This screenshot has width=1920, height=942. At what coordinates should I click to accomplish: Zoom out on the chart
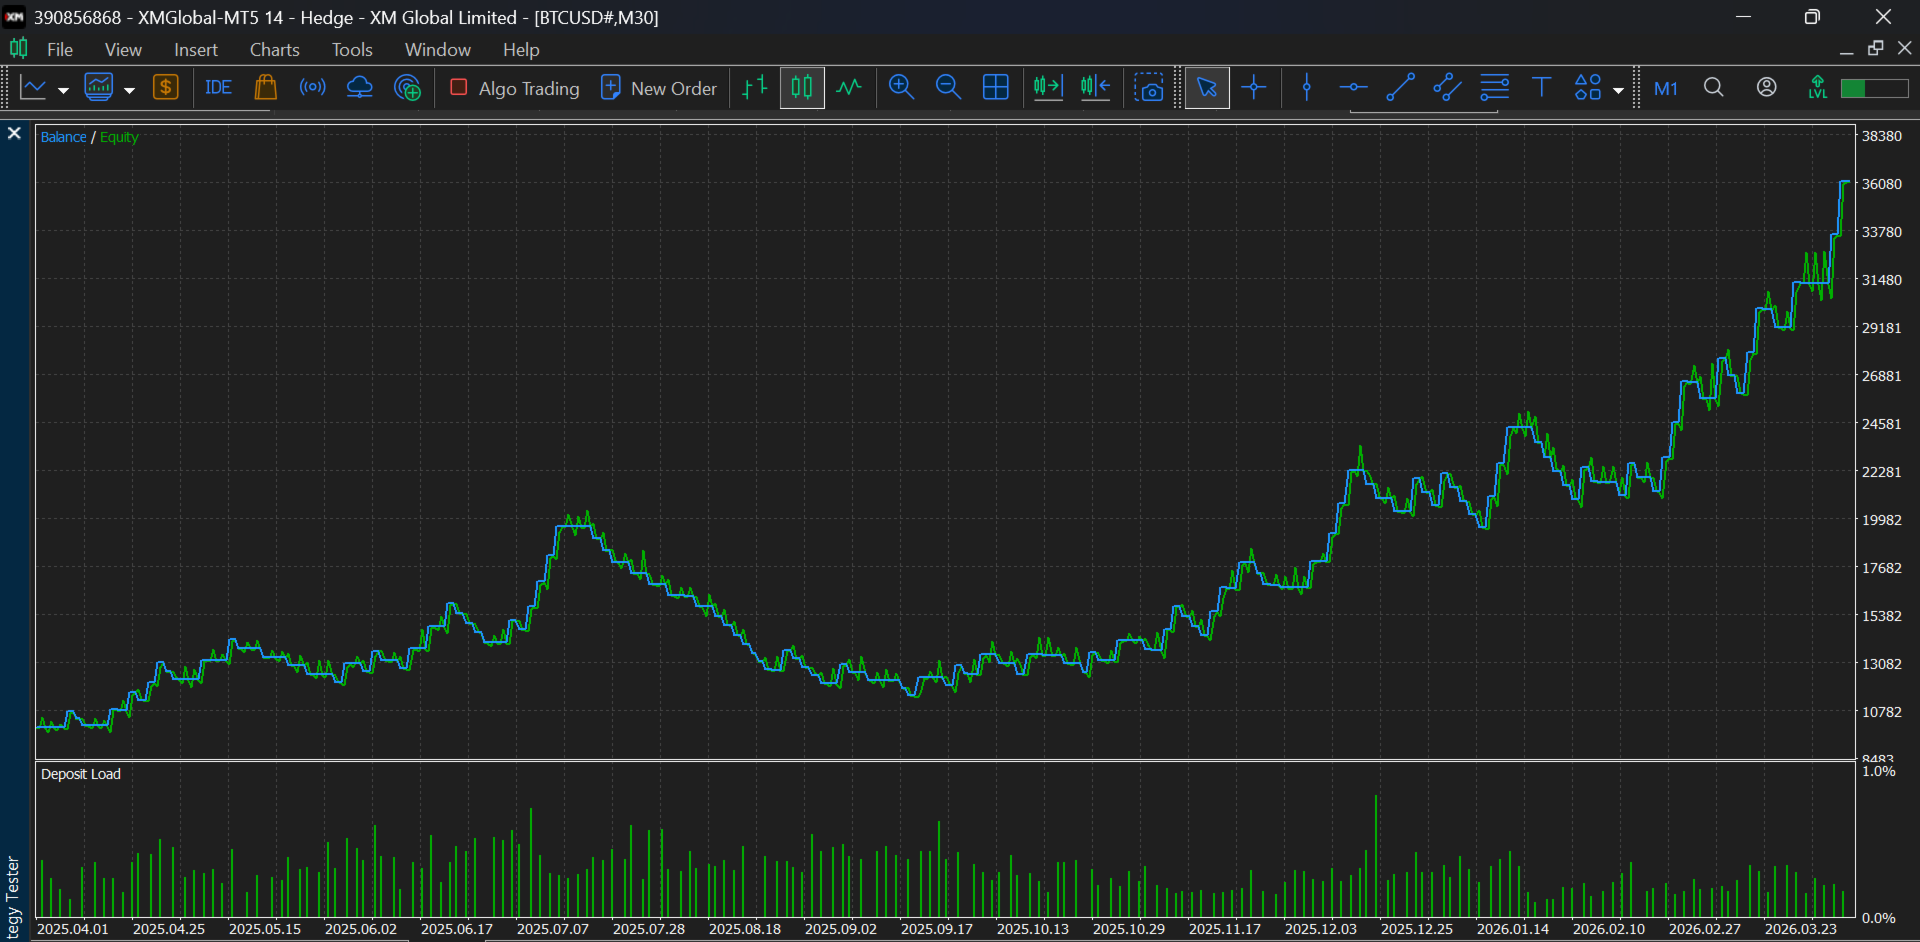948,88
